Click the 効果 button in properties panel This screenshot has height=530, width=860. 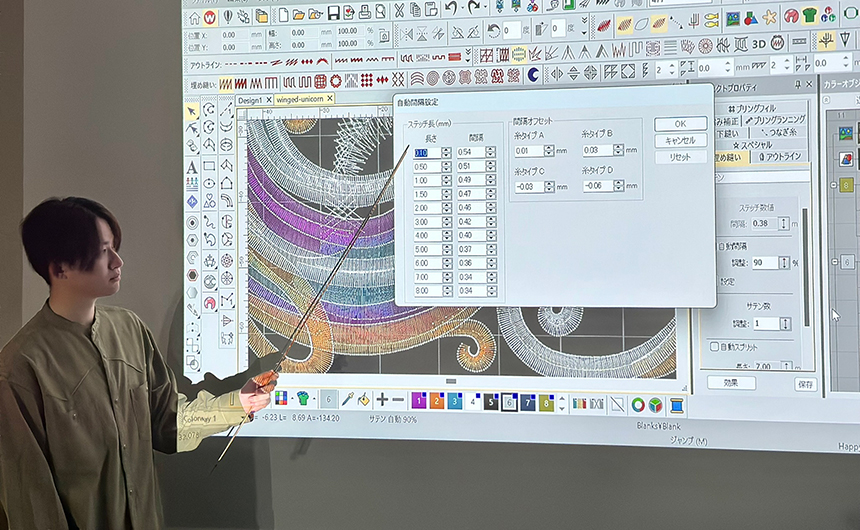[731, 382]
